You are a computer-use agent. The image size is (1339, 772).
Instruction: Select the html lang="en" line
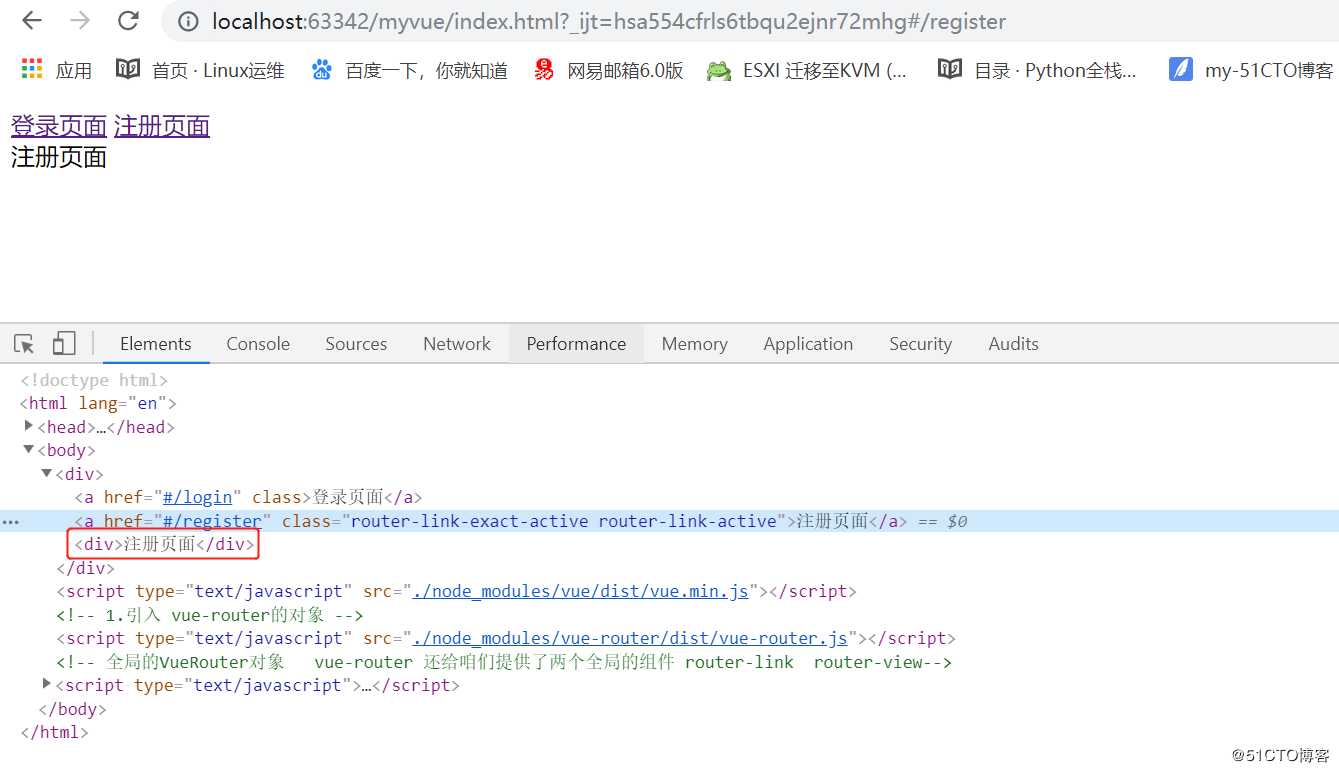click(x=98, y=403)
